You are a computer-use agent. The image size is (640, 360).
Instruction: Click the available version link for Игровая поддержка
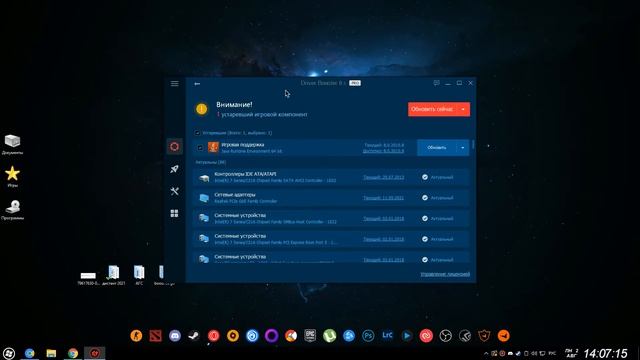tap(383, 151)
